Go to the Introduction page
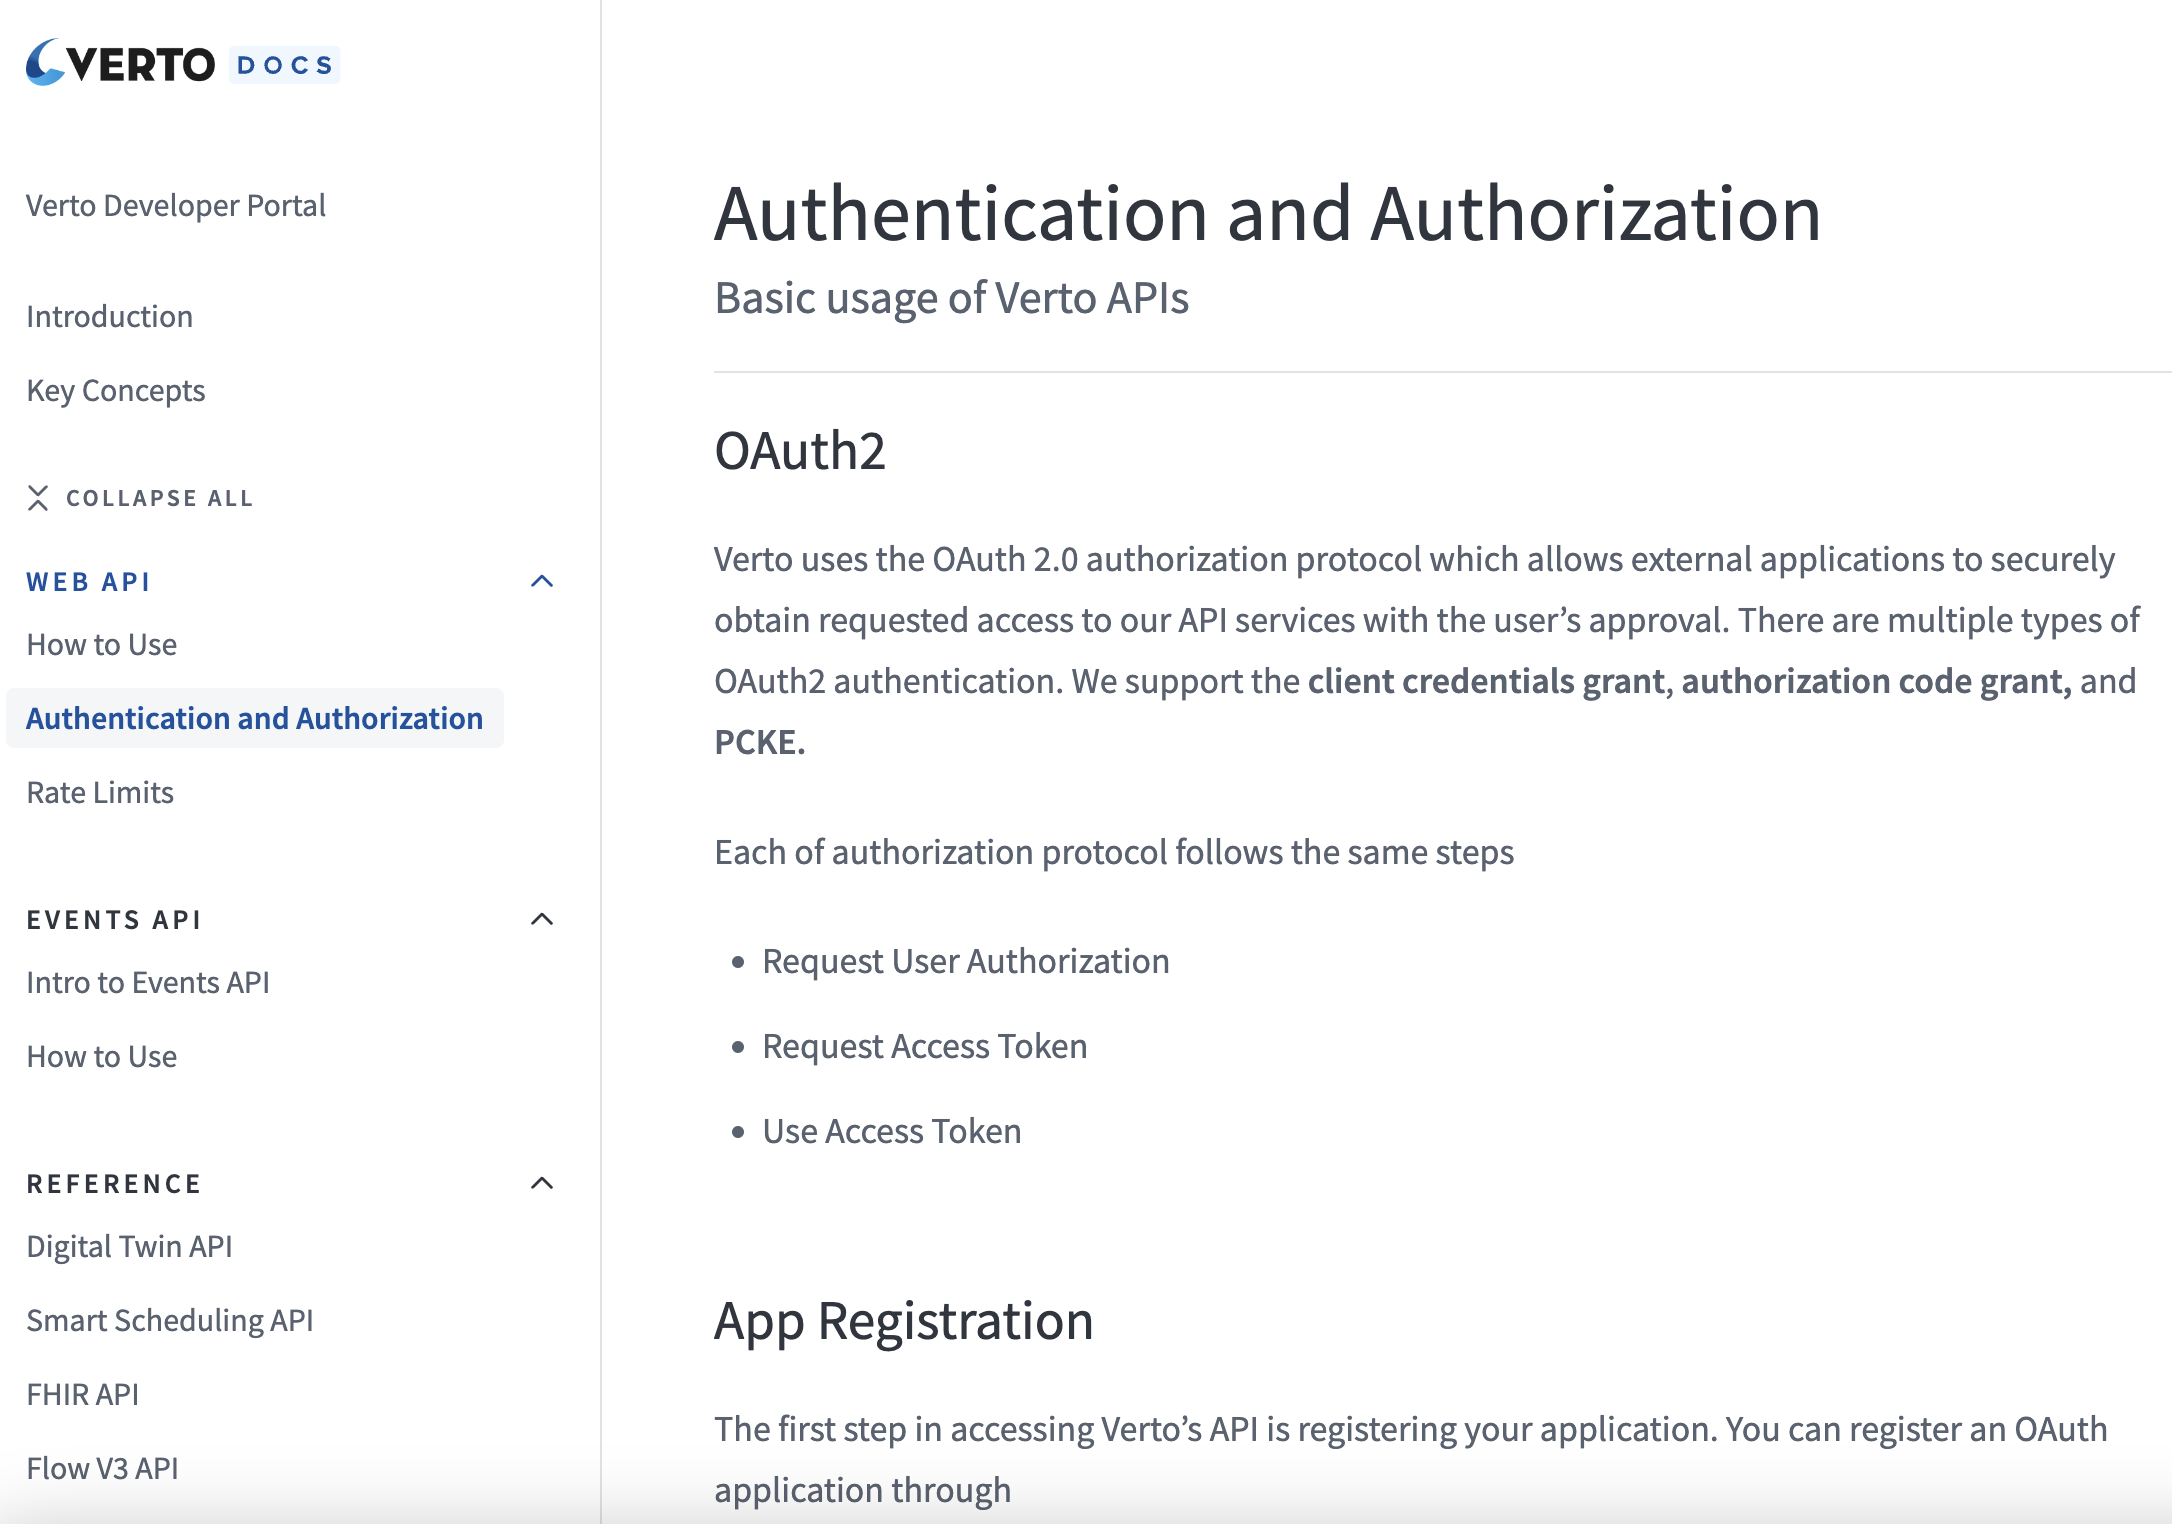Screen dimensions: 2172x1524 click(x=110, y=317)
